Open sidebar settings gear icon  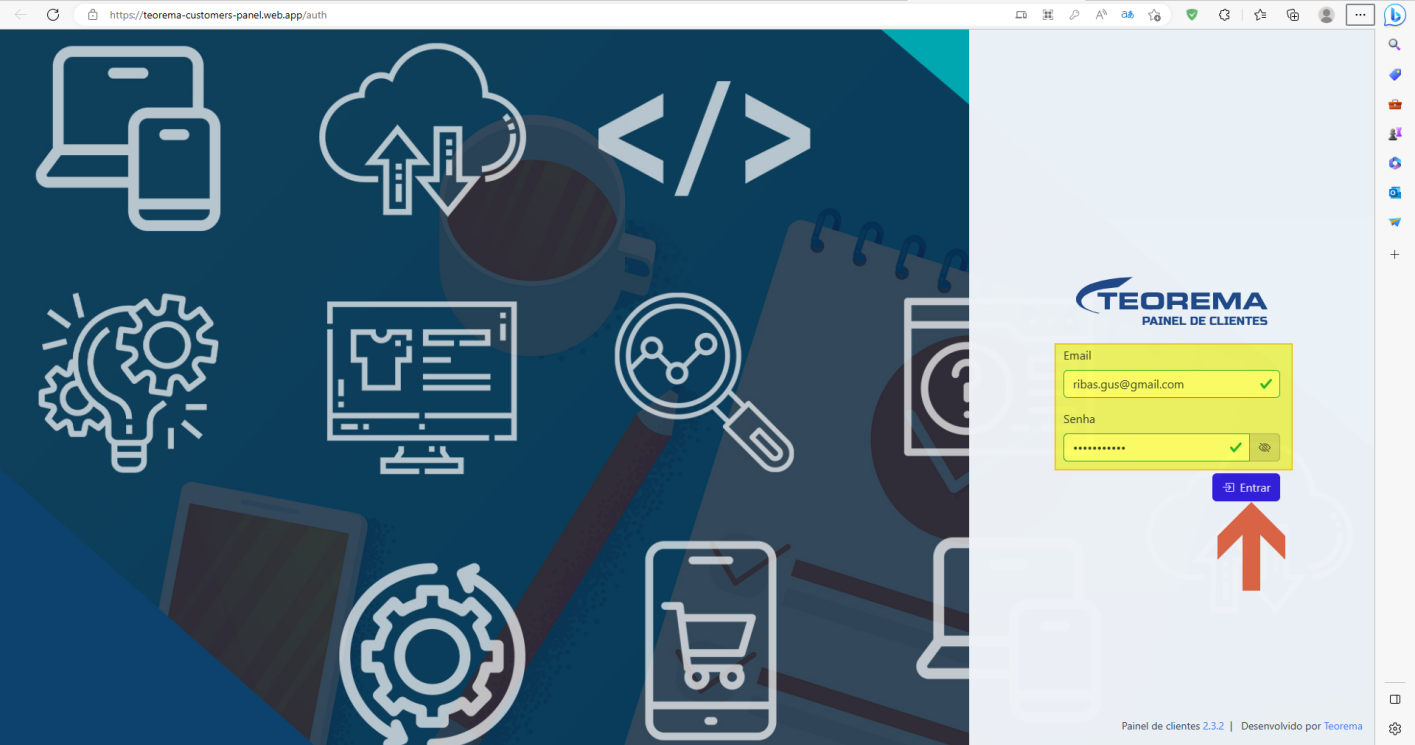(x=1395, y=729)
